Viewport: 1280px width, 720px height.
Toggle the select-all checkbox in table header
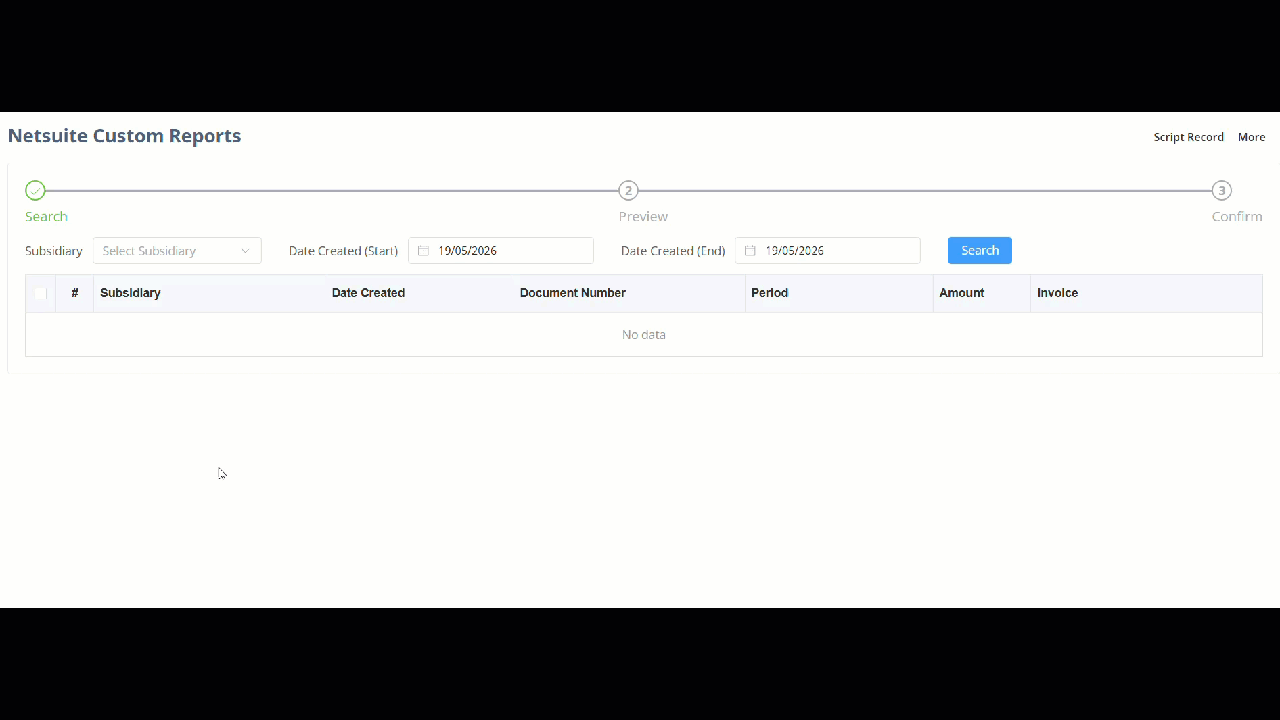[x=40, y=293]
